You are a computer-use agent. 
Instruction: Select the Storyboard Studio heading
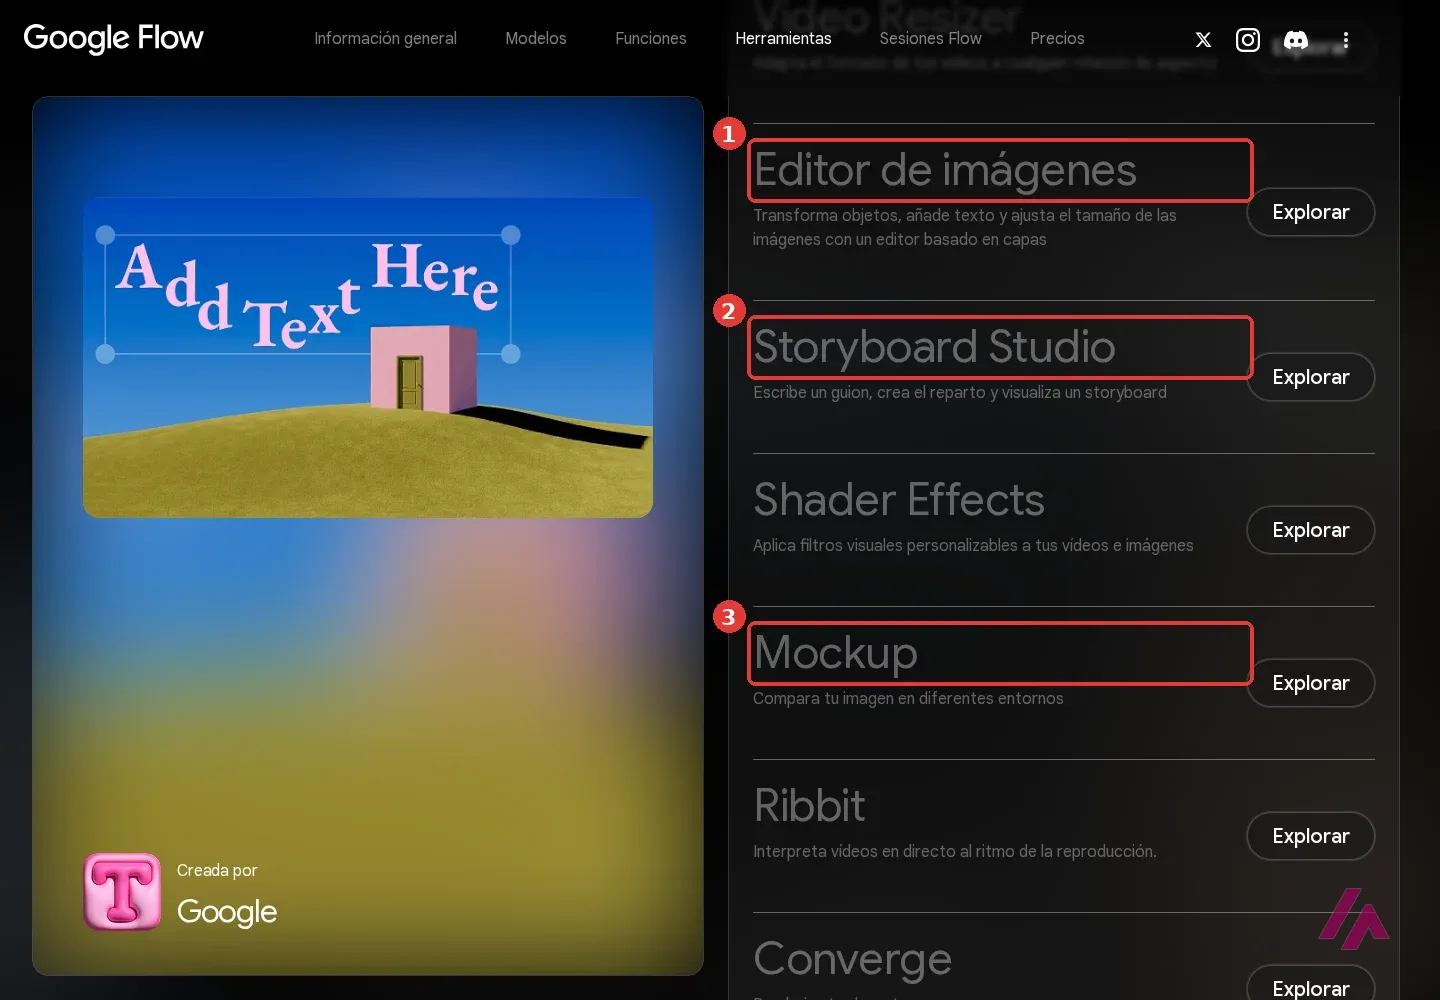click(934, 347)
